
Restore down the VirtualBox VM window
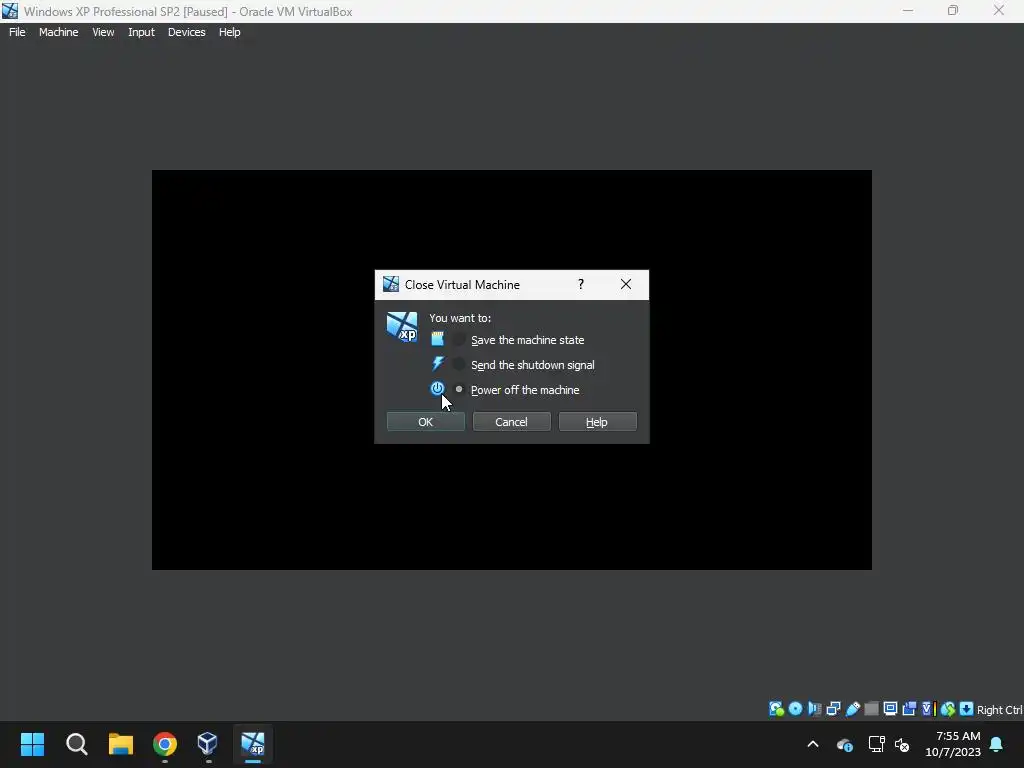tap(953, 11)
